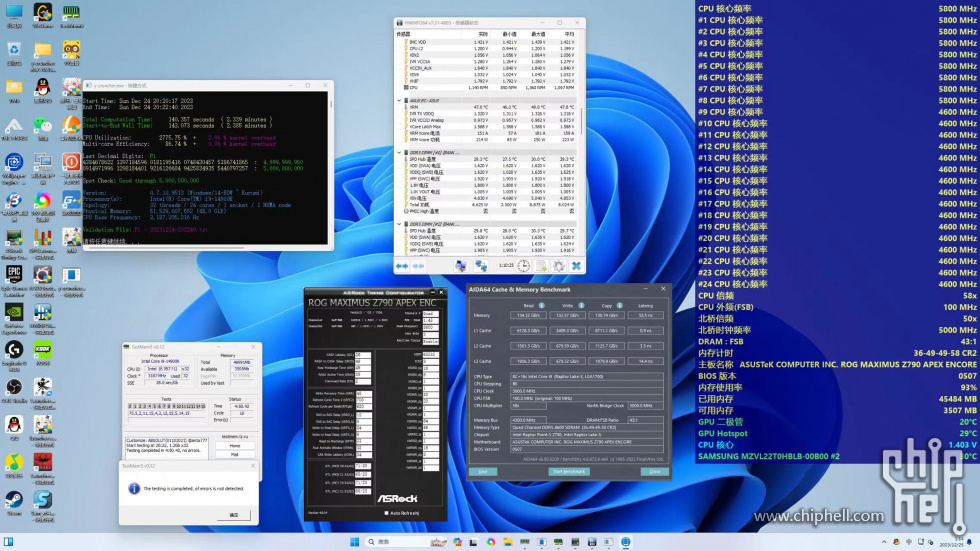Screen dimensions: 980x551
Task: Click 'GPU Hotspot' row in overlay panel
Action: [x=837, y=433]
